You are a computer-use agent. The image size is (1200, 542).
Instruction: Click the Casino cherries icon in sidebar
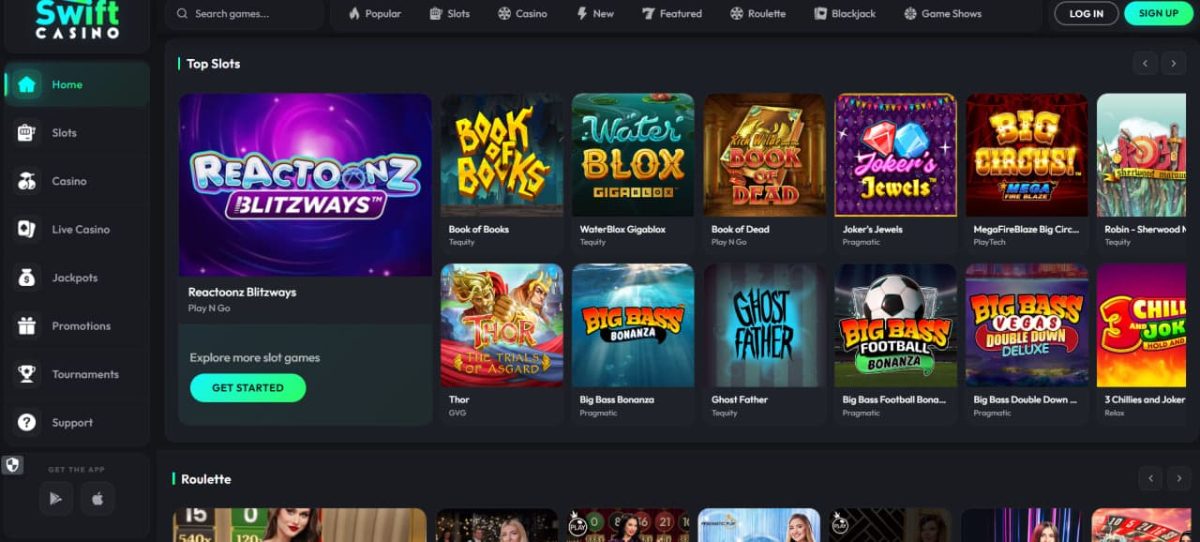coord(27,181)
